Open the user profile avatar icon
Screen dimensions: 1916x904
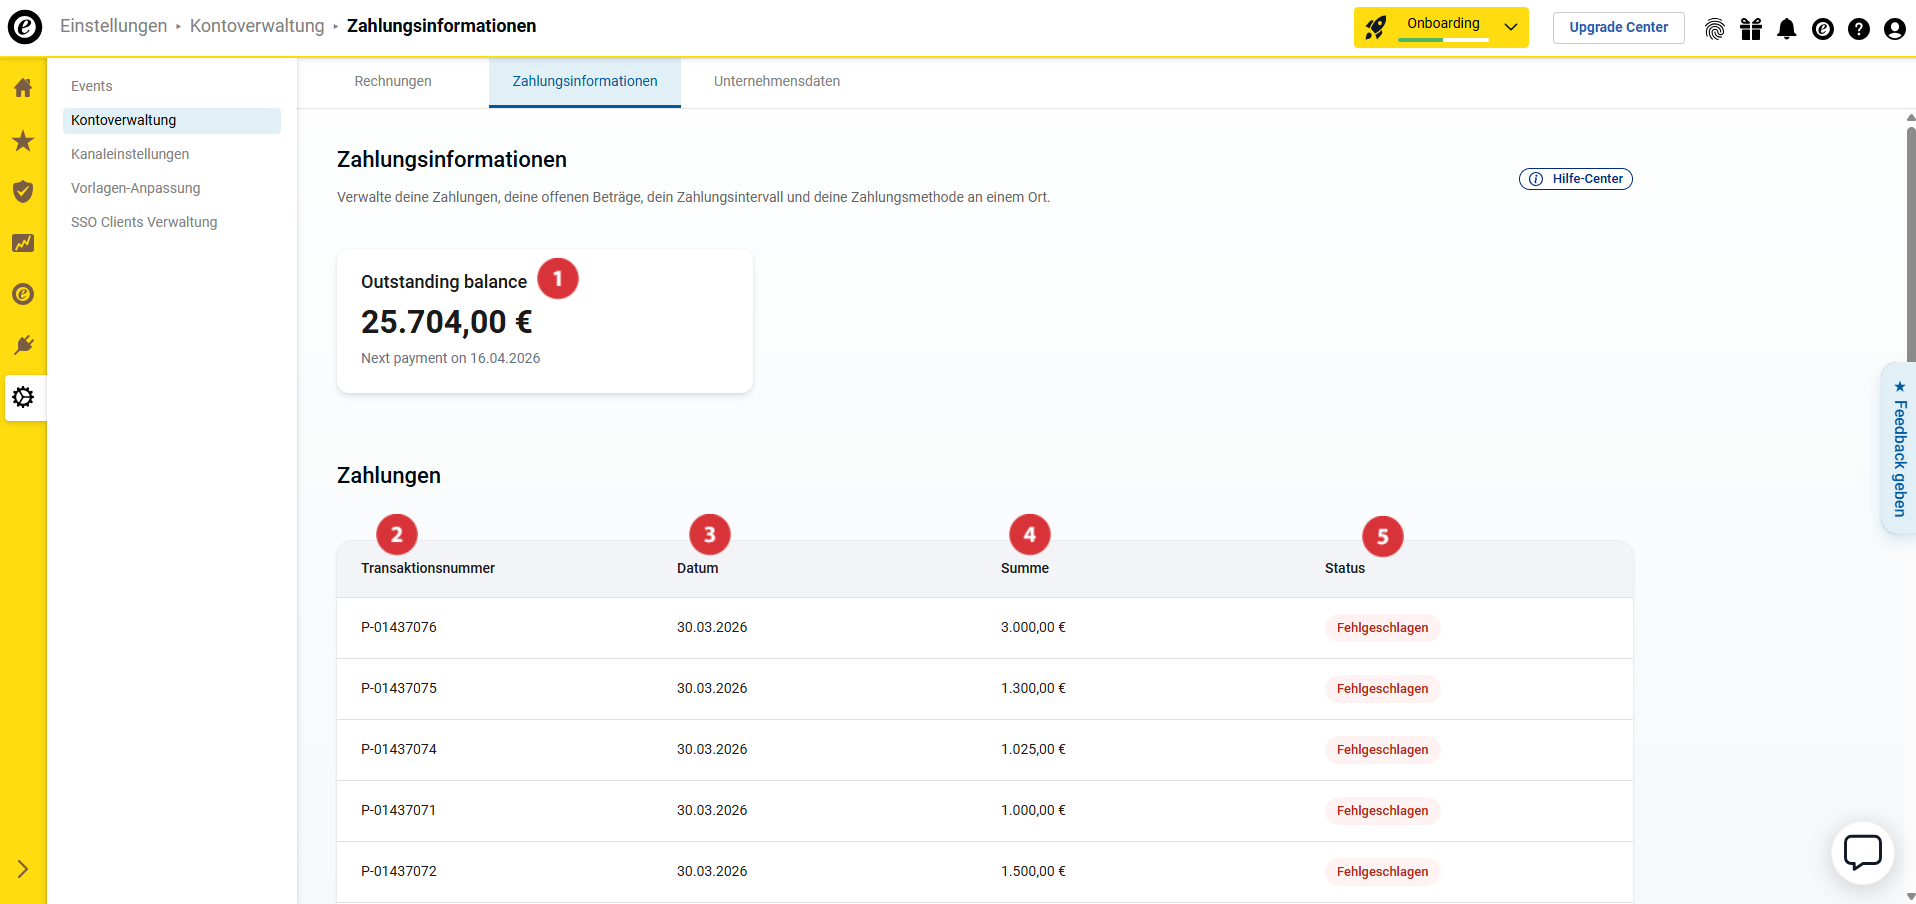coord(1894,29)
